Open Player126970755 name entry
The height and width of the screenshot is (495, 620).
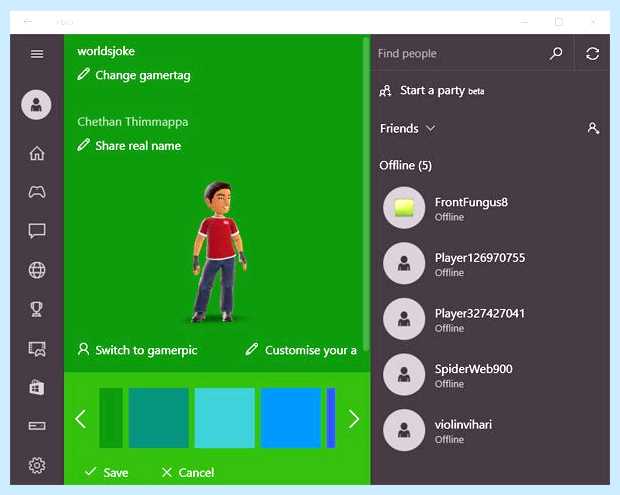[x=480, y=258]
